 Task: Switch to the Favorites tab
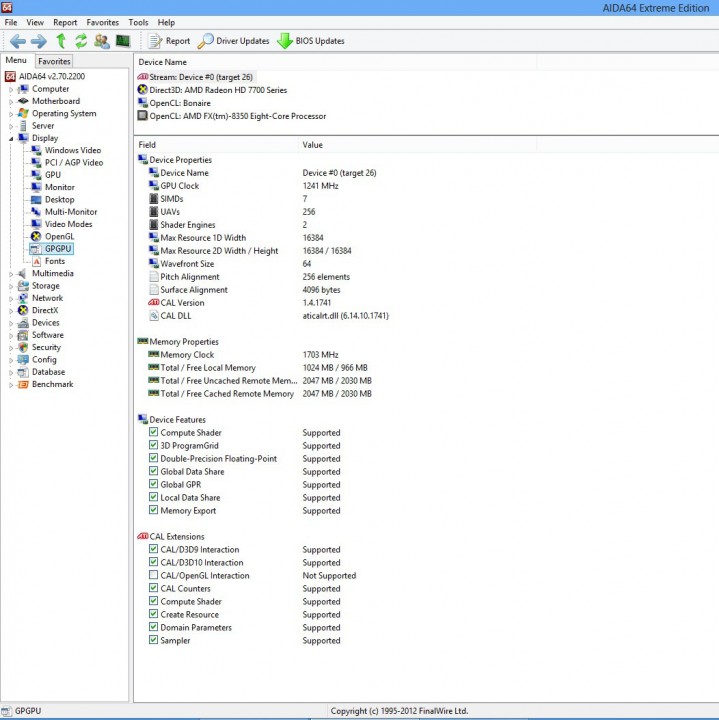(x=54, y=61)
